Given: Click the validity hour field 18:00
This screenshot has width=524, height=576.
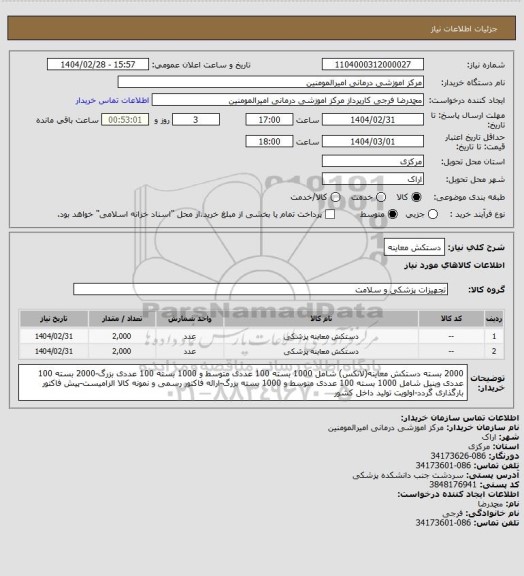Looking at the screenshot, I should point(269,141).
